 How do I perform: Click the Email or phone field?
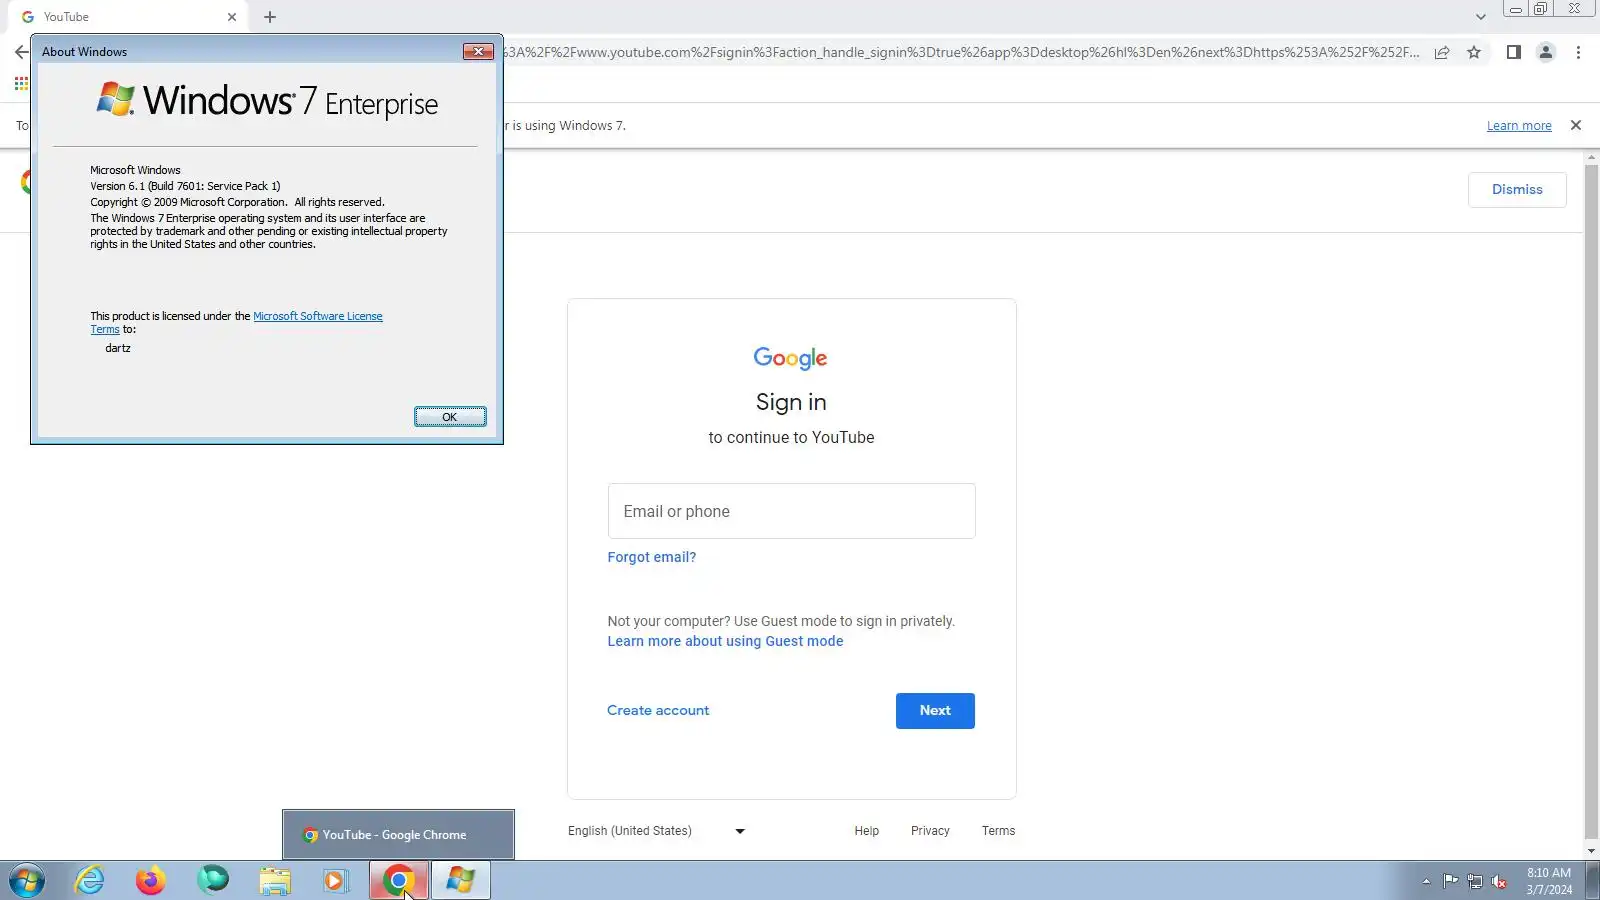791,511
